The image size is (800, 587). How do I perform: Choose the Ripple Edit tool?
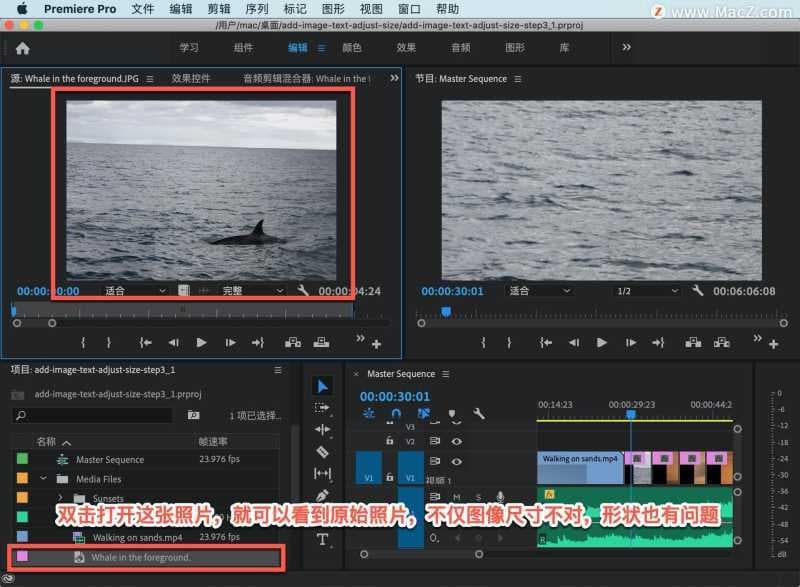[x=322, y=430]
